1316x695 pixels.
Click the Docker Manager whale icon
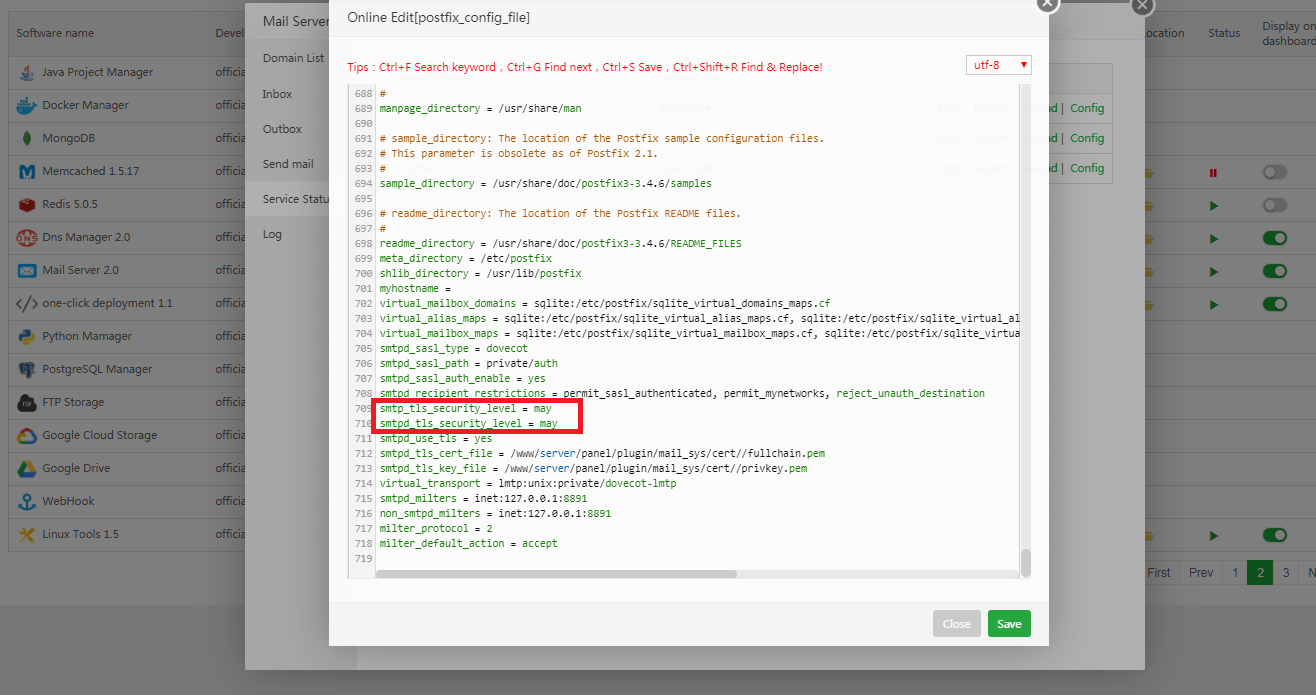point(26,105)
